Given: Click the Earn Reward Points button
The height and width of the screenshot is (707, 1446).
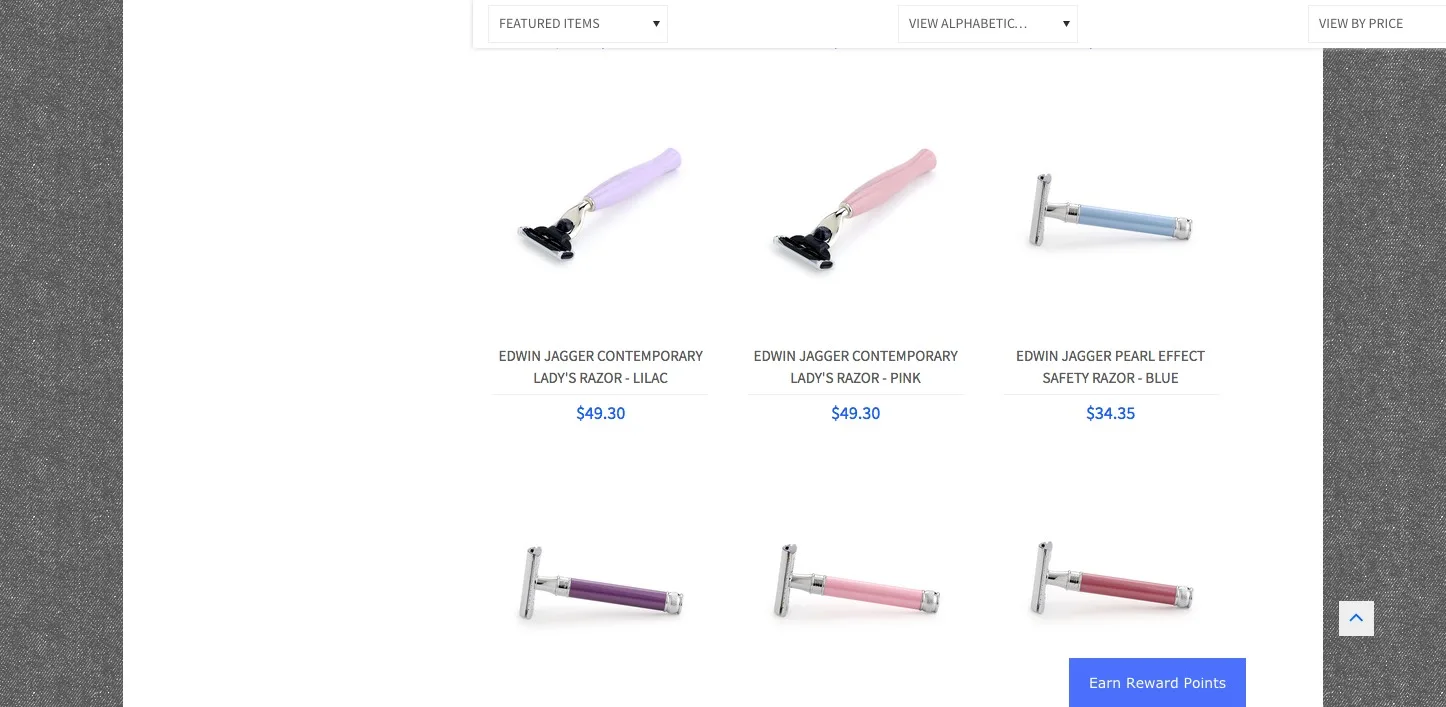Looking at the screenshot, I should [1157, 683].
